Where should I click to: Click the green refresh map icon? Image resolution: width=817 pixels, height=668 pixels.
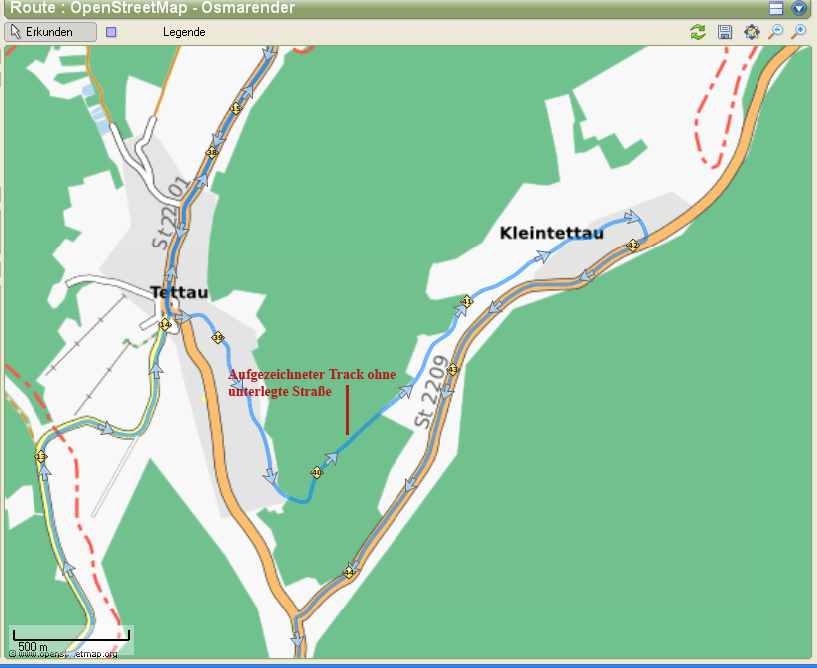[698, 32]
